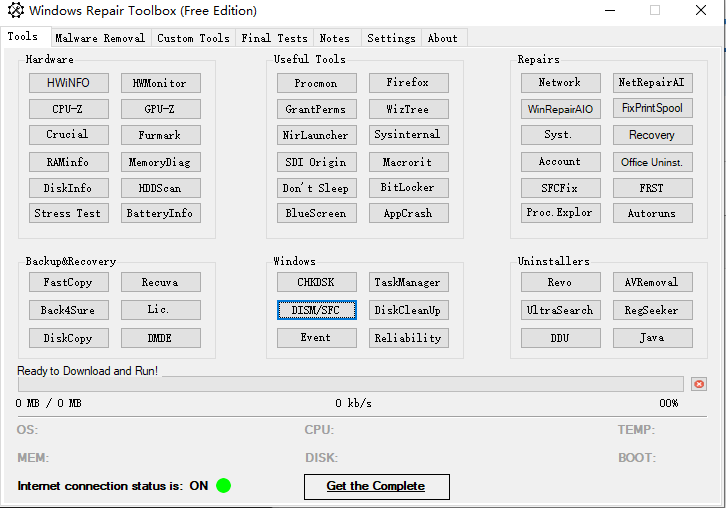Run FRST
The width and height of the screenshot is (726, 508).
(x=653, y=188)
